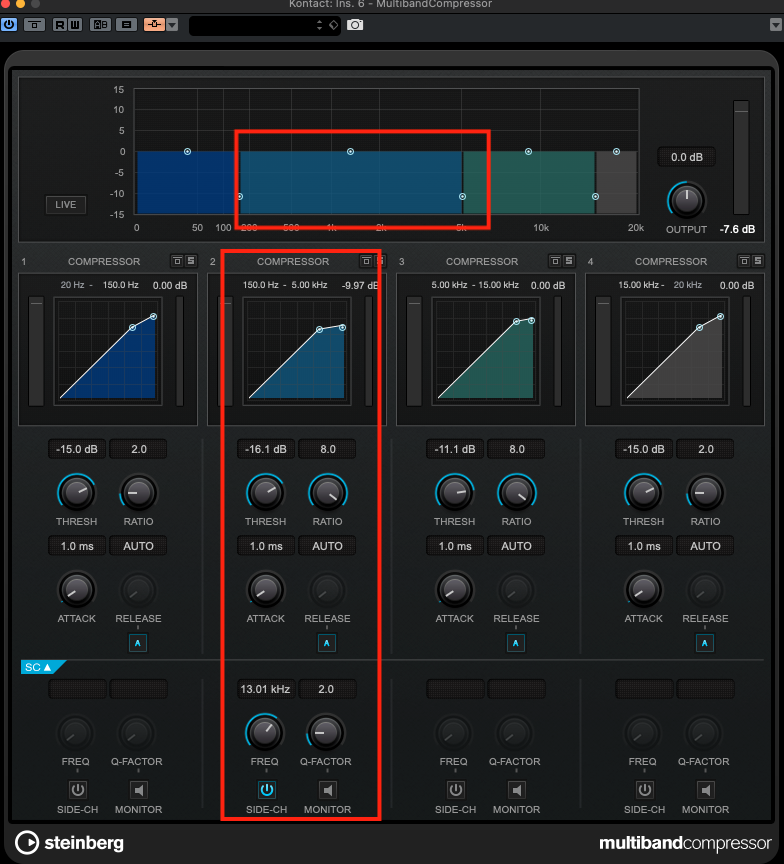Enable SIDE-CH power for band 4

click(x=645, y=790)
